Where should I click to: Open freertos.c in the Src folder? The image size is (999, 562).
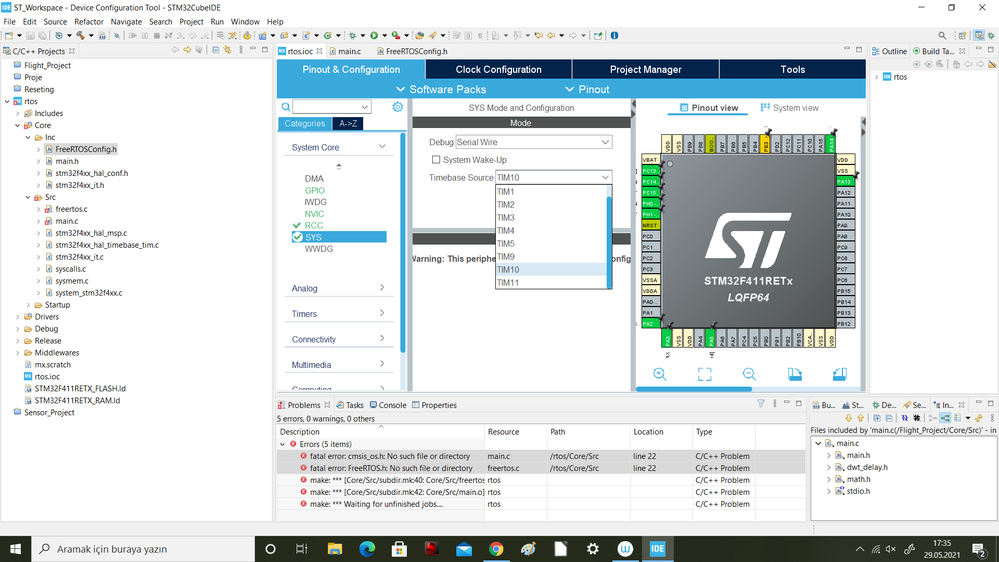coord(71,209)
